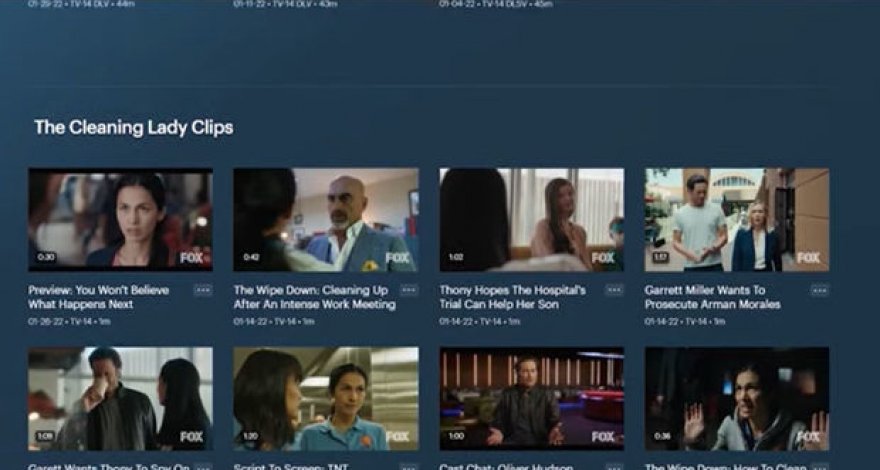Viewport: 880px width, 470px height.
Task: Click 0:36 duration badge on bottom-right thumbnail
Action: pos(662,437)
